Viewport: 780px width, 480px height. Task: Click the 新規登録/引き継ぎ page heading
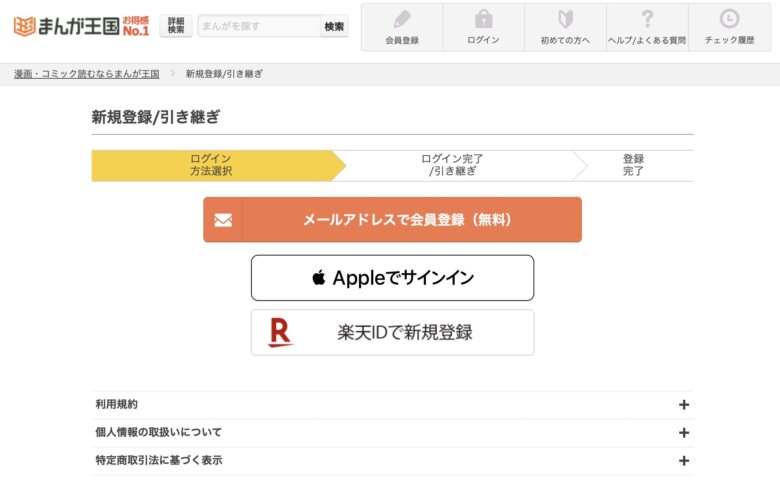pos(156,117)
